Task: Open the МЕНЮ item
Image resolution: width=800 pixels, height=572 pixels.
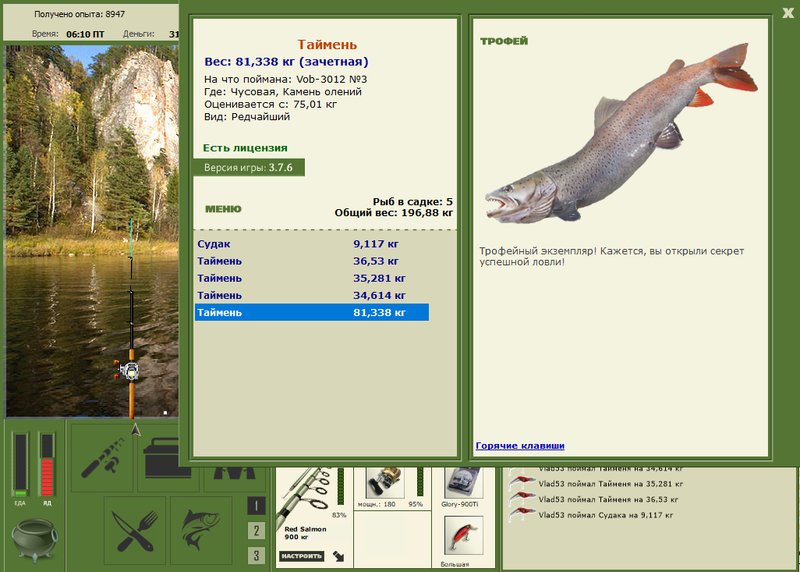Action: (223, 209)
